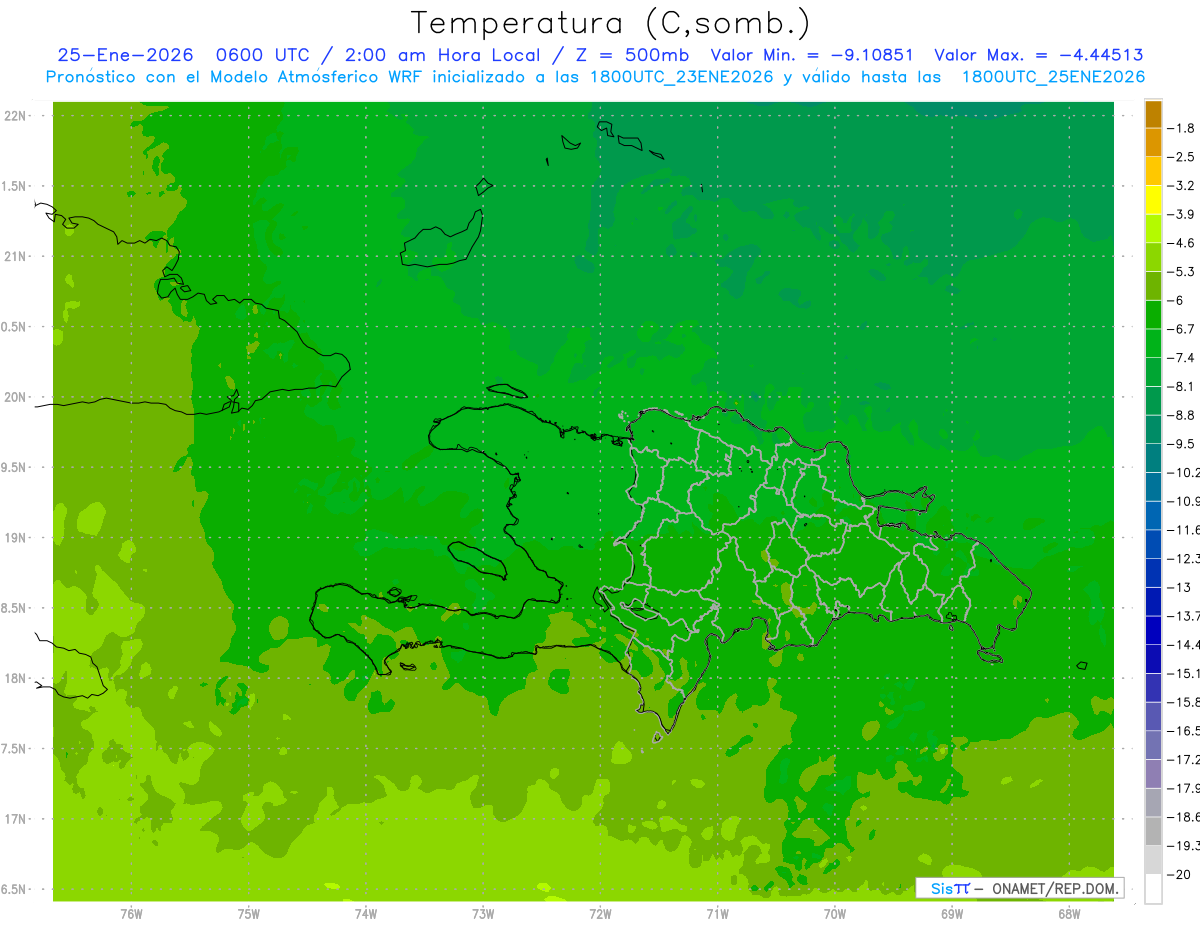The image size is (1200, 927).
Task: Click the "Valor Max. = -4.44513" value
Action: click(x=1038, y=55)
